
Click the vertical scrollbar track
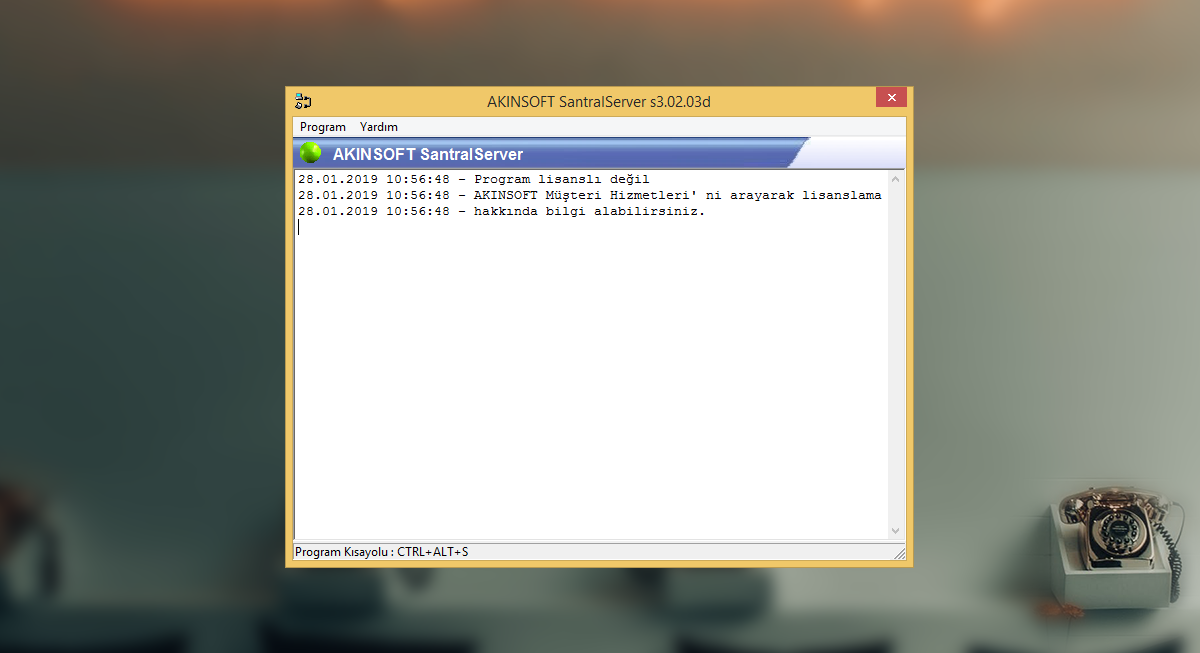[x=895, y=350]
